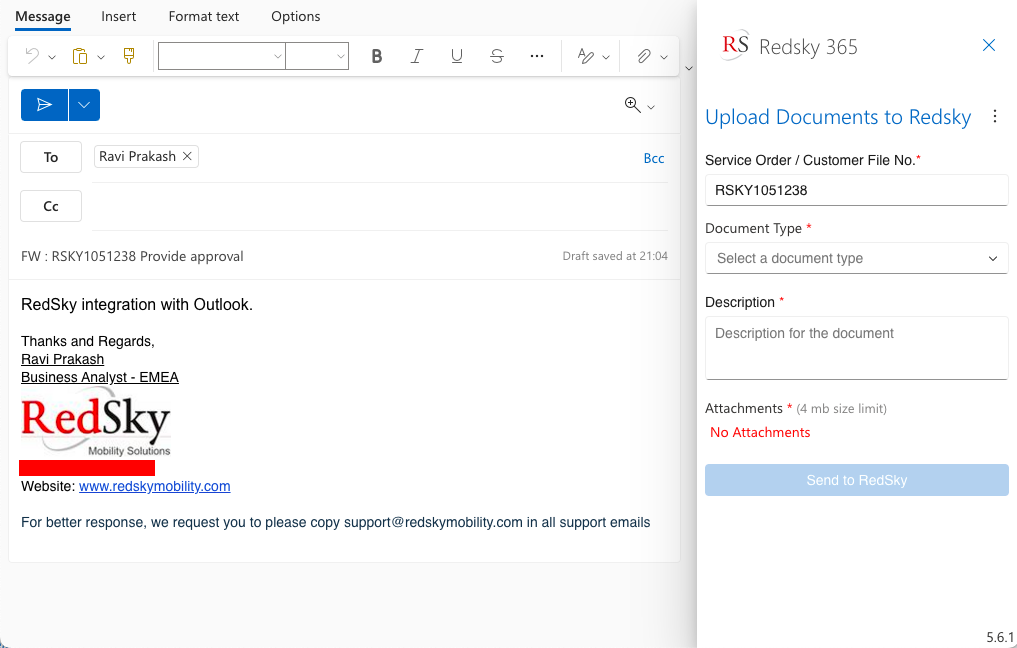Open the Send options dropdown

[x=84, y=105]
